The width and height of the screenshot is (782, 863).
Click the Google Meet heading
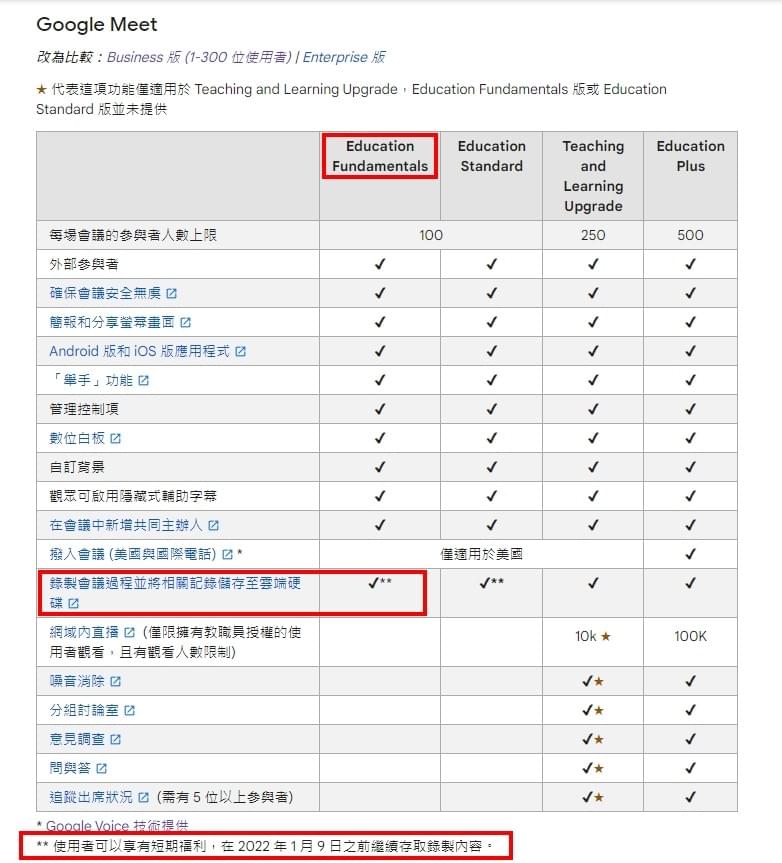97,24
